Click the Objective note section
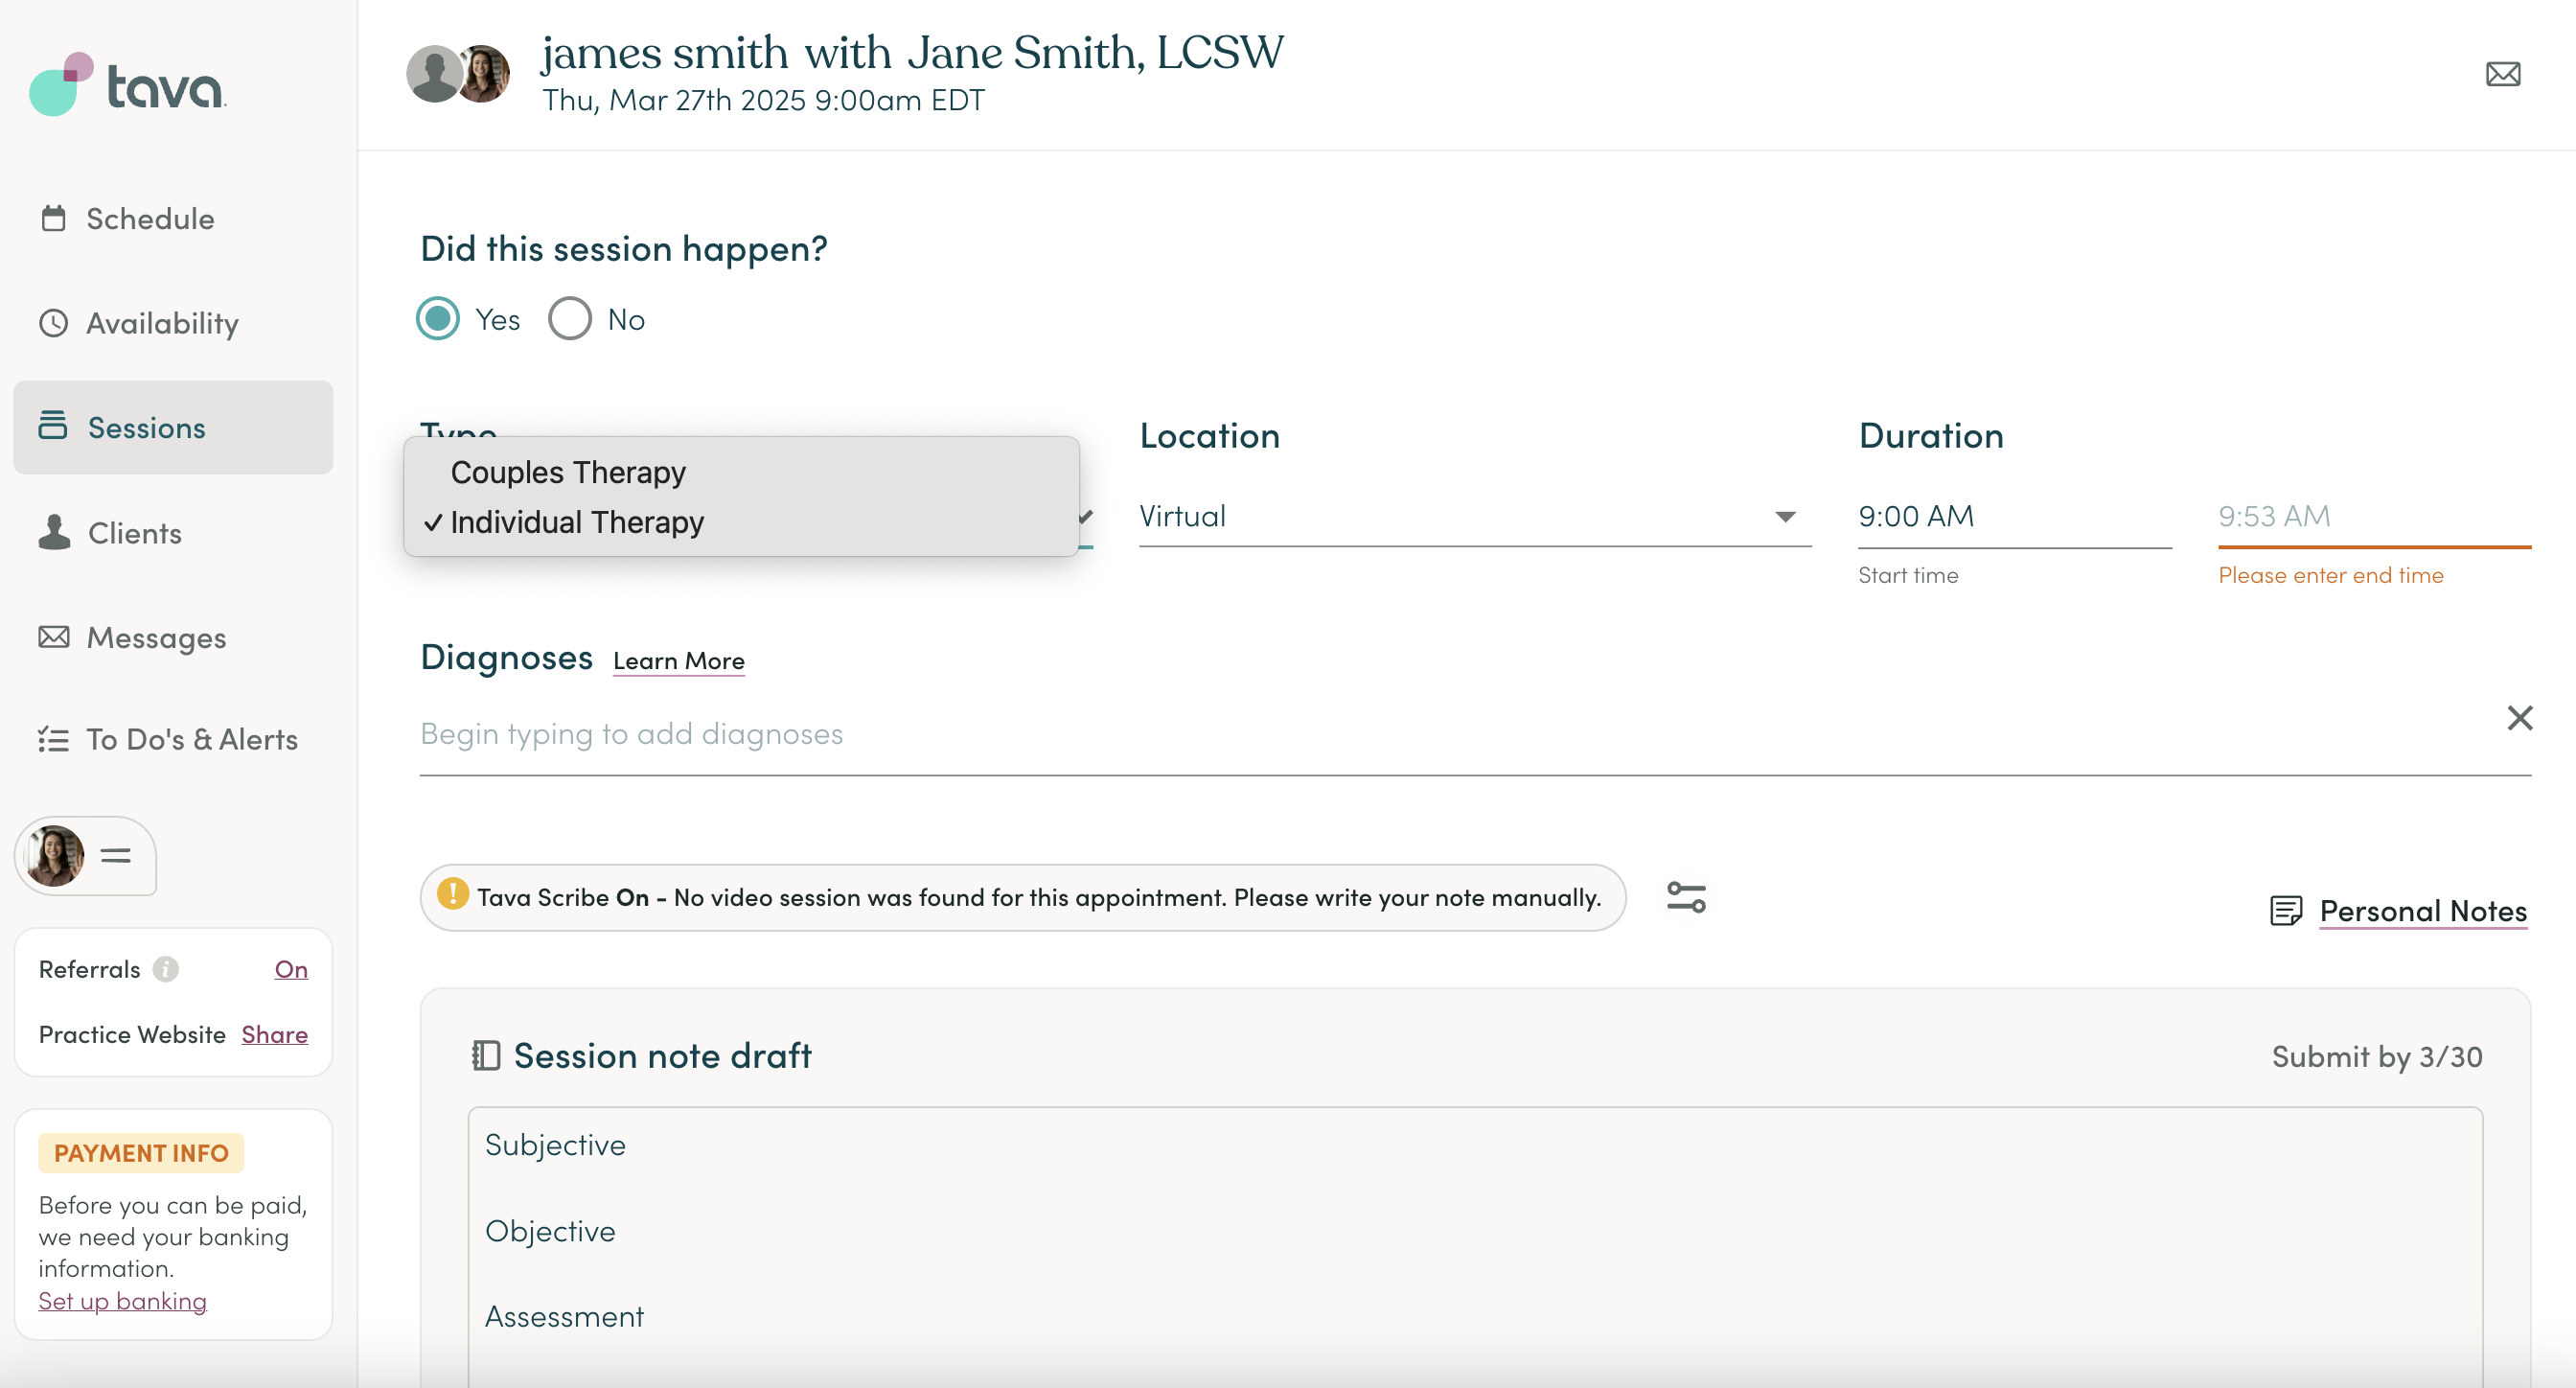The image size is (2576, 1388). (550, 1230)
